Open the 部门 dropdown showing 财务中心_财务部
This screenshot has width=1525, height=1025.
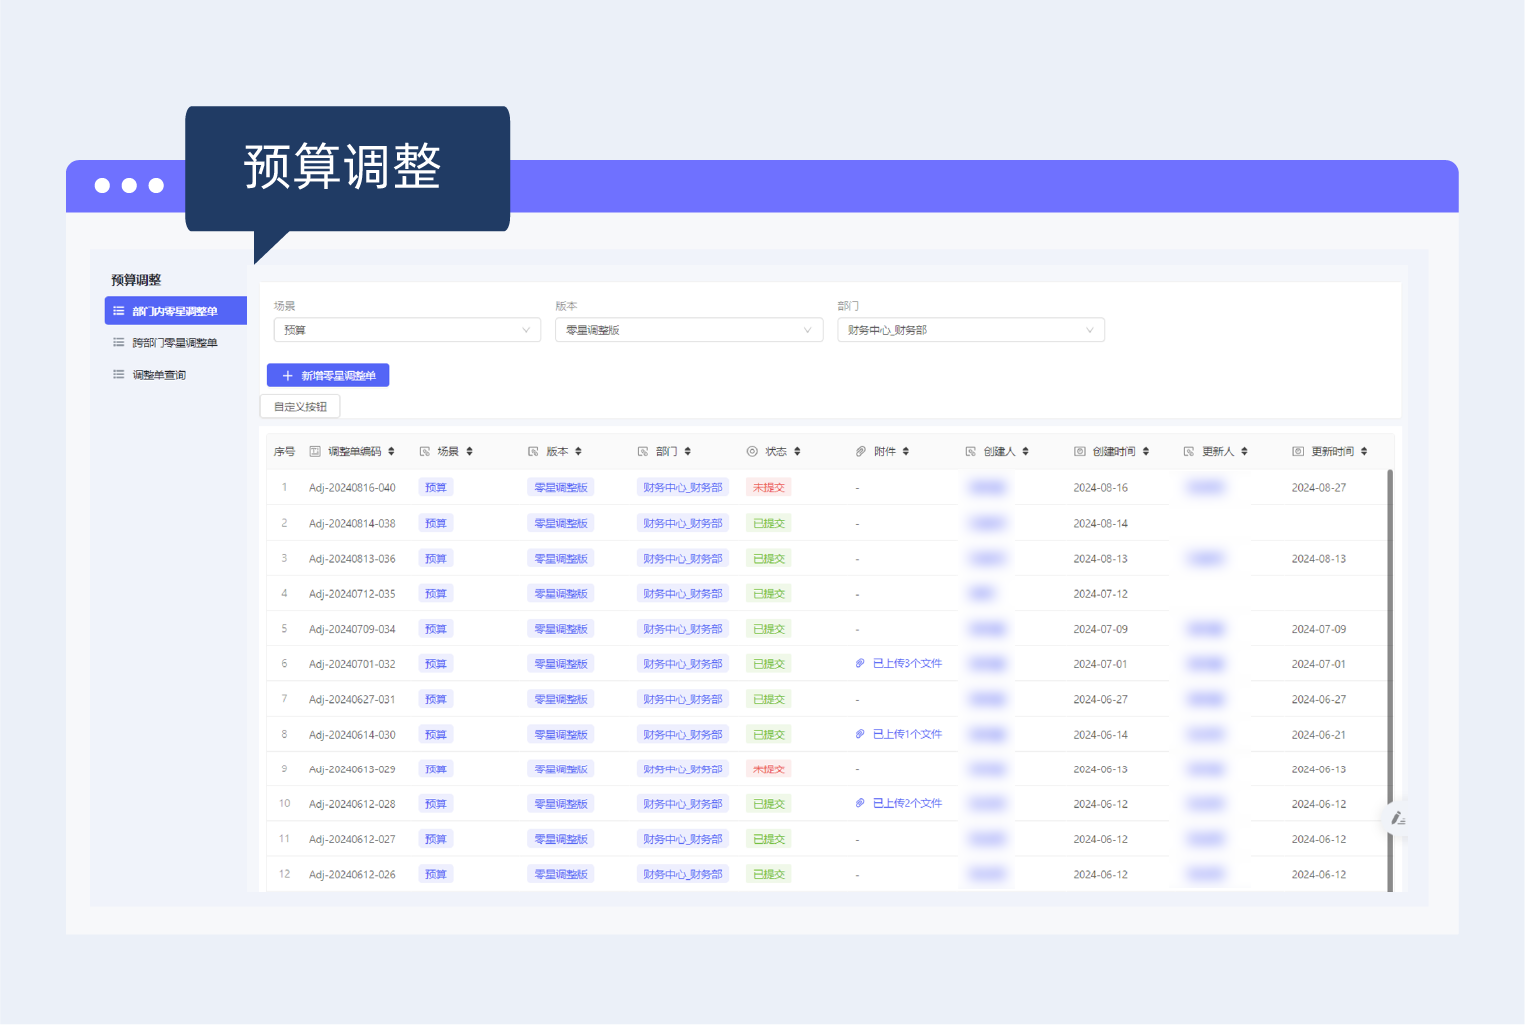[x=971, y=330]
